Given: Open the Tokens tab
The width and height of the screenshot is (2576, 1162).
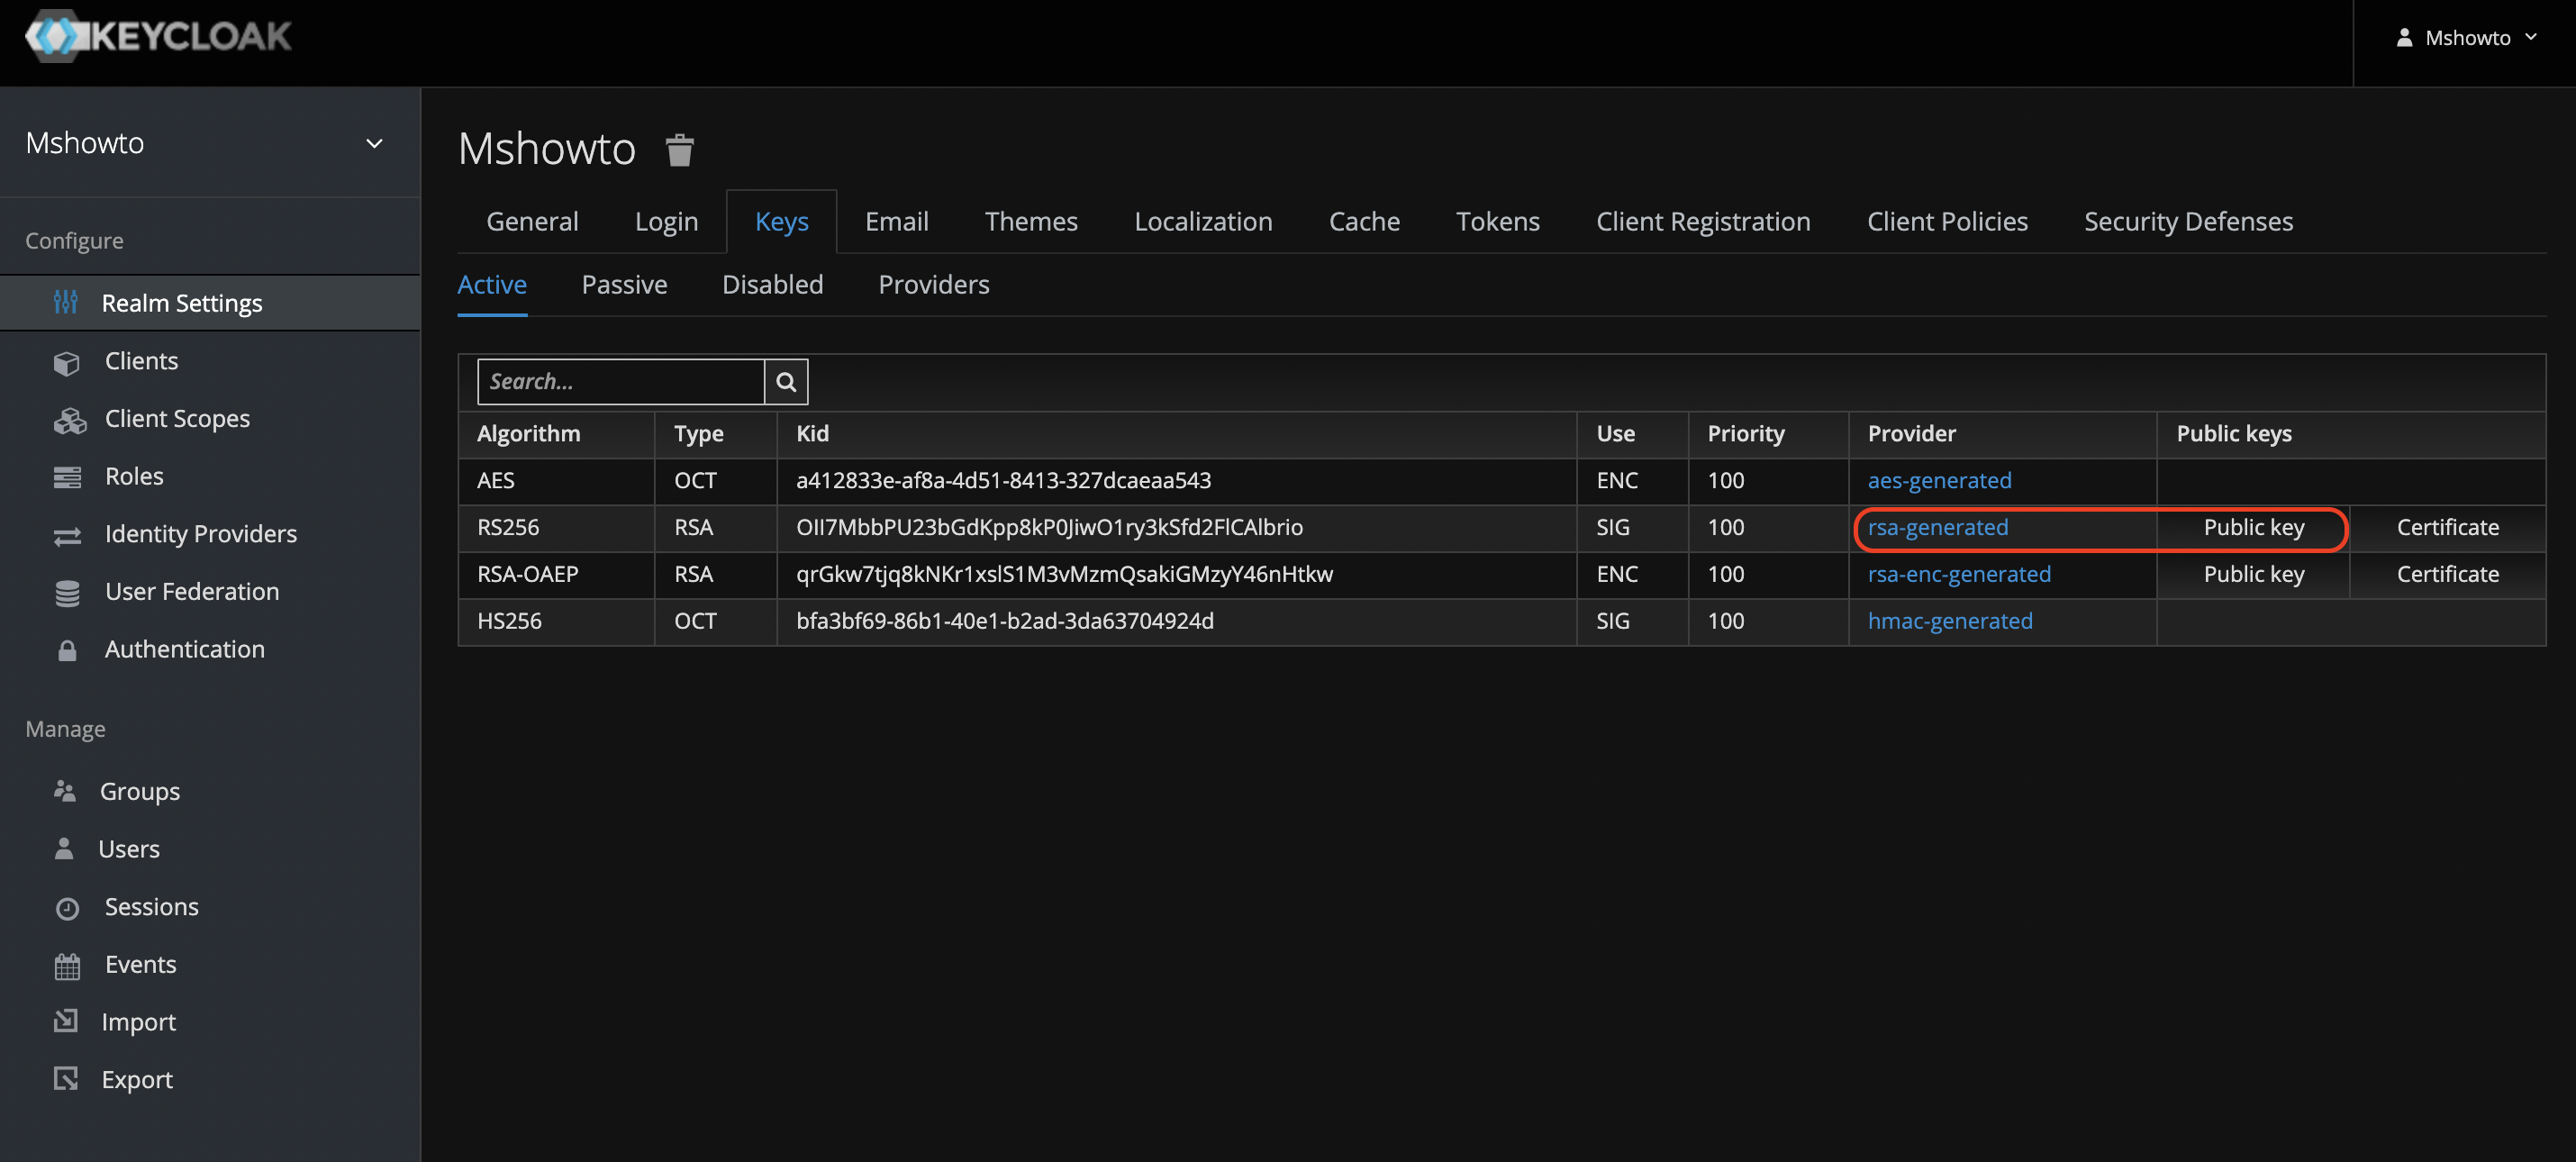Looking at the screenshot, I should click(1497, 221).
